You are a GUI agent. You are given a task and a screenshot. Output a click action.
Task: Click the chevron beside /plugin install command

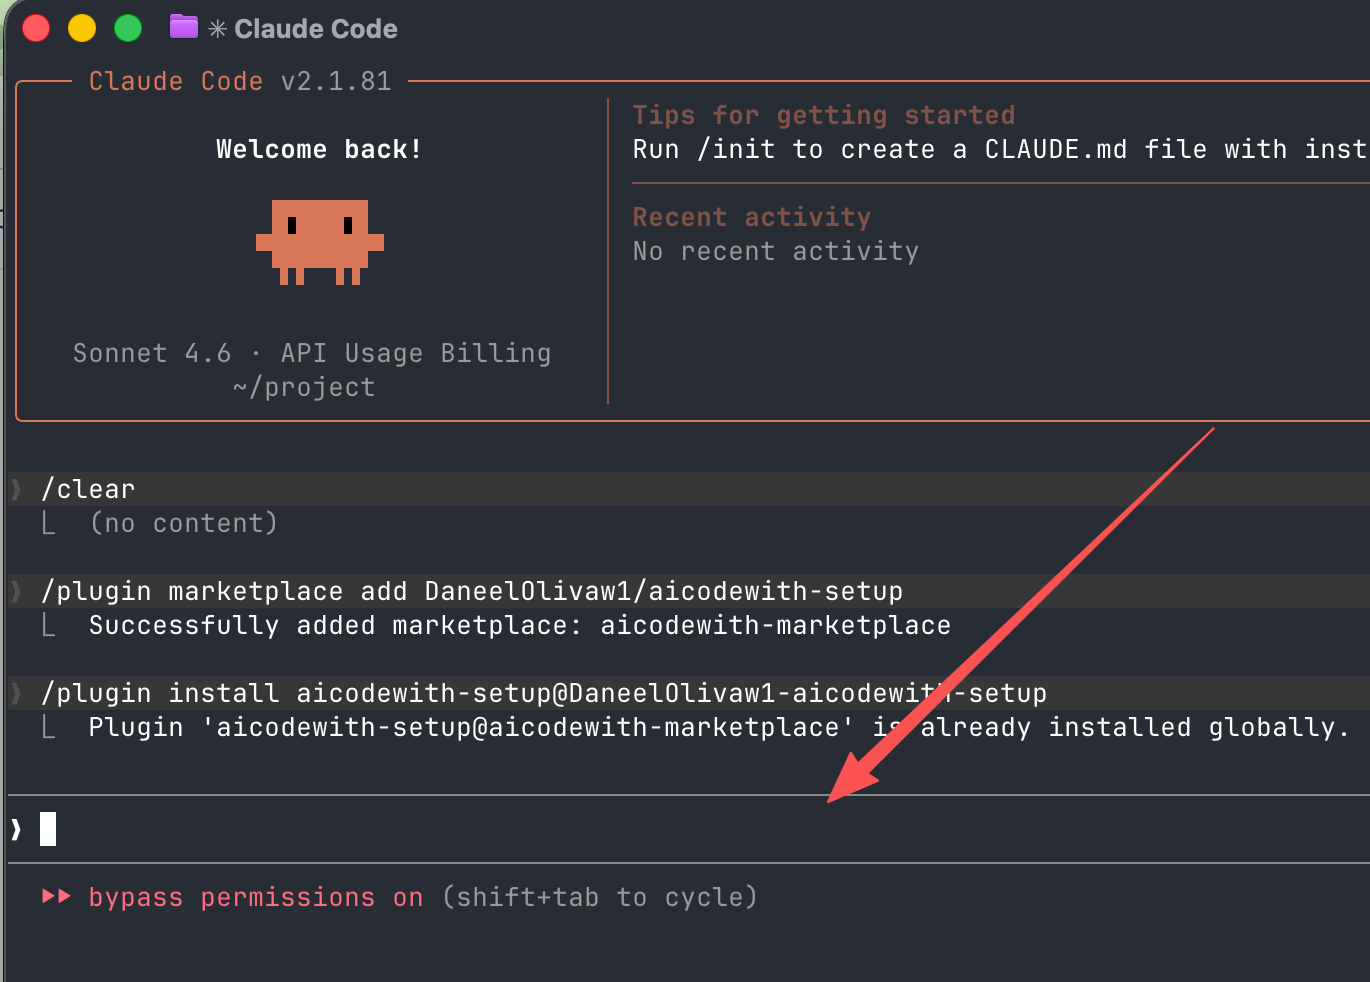[x=16, y=693]
